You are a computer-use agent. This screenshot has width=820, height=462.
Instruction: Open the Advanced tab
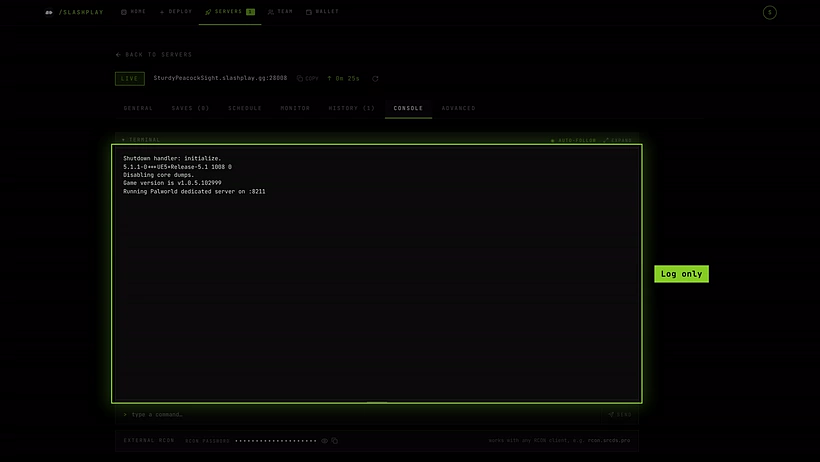[458, 108]
